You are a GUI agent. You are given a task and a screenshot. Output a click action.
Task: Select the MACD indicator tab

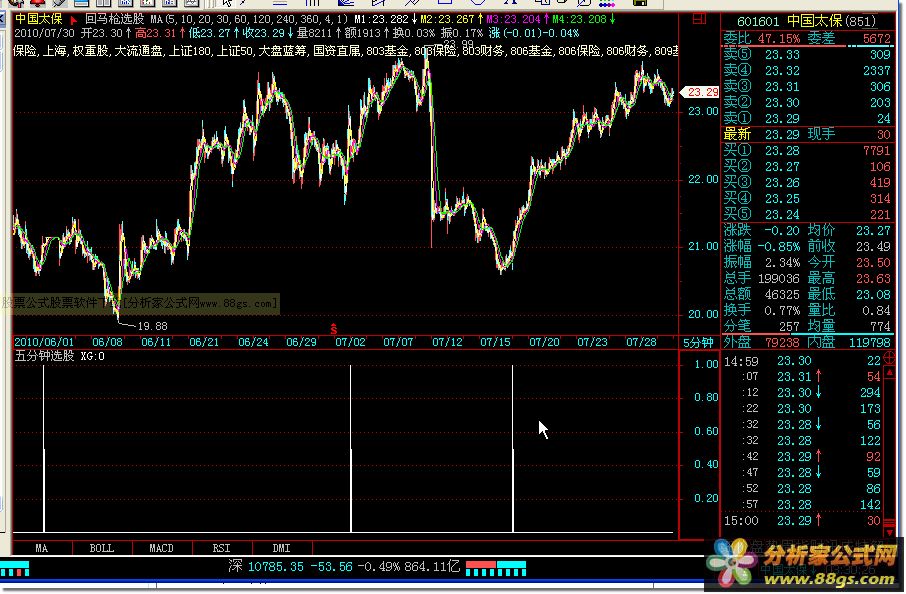(x=161, y=548)
